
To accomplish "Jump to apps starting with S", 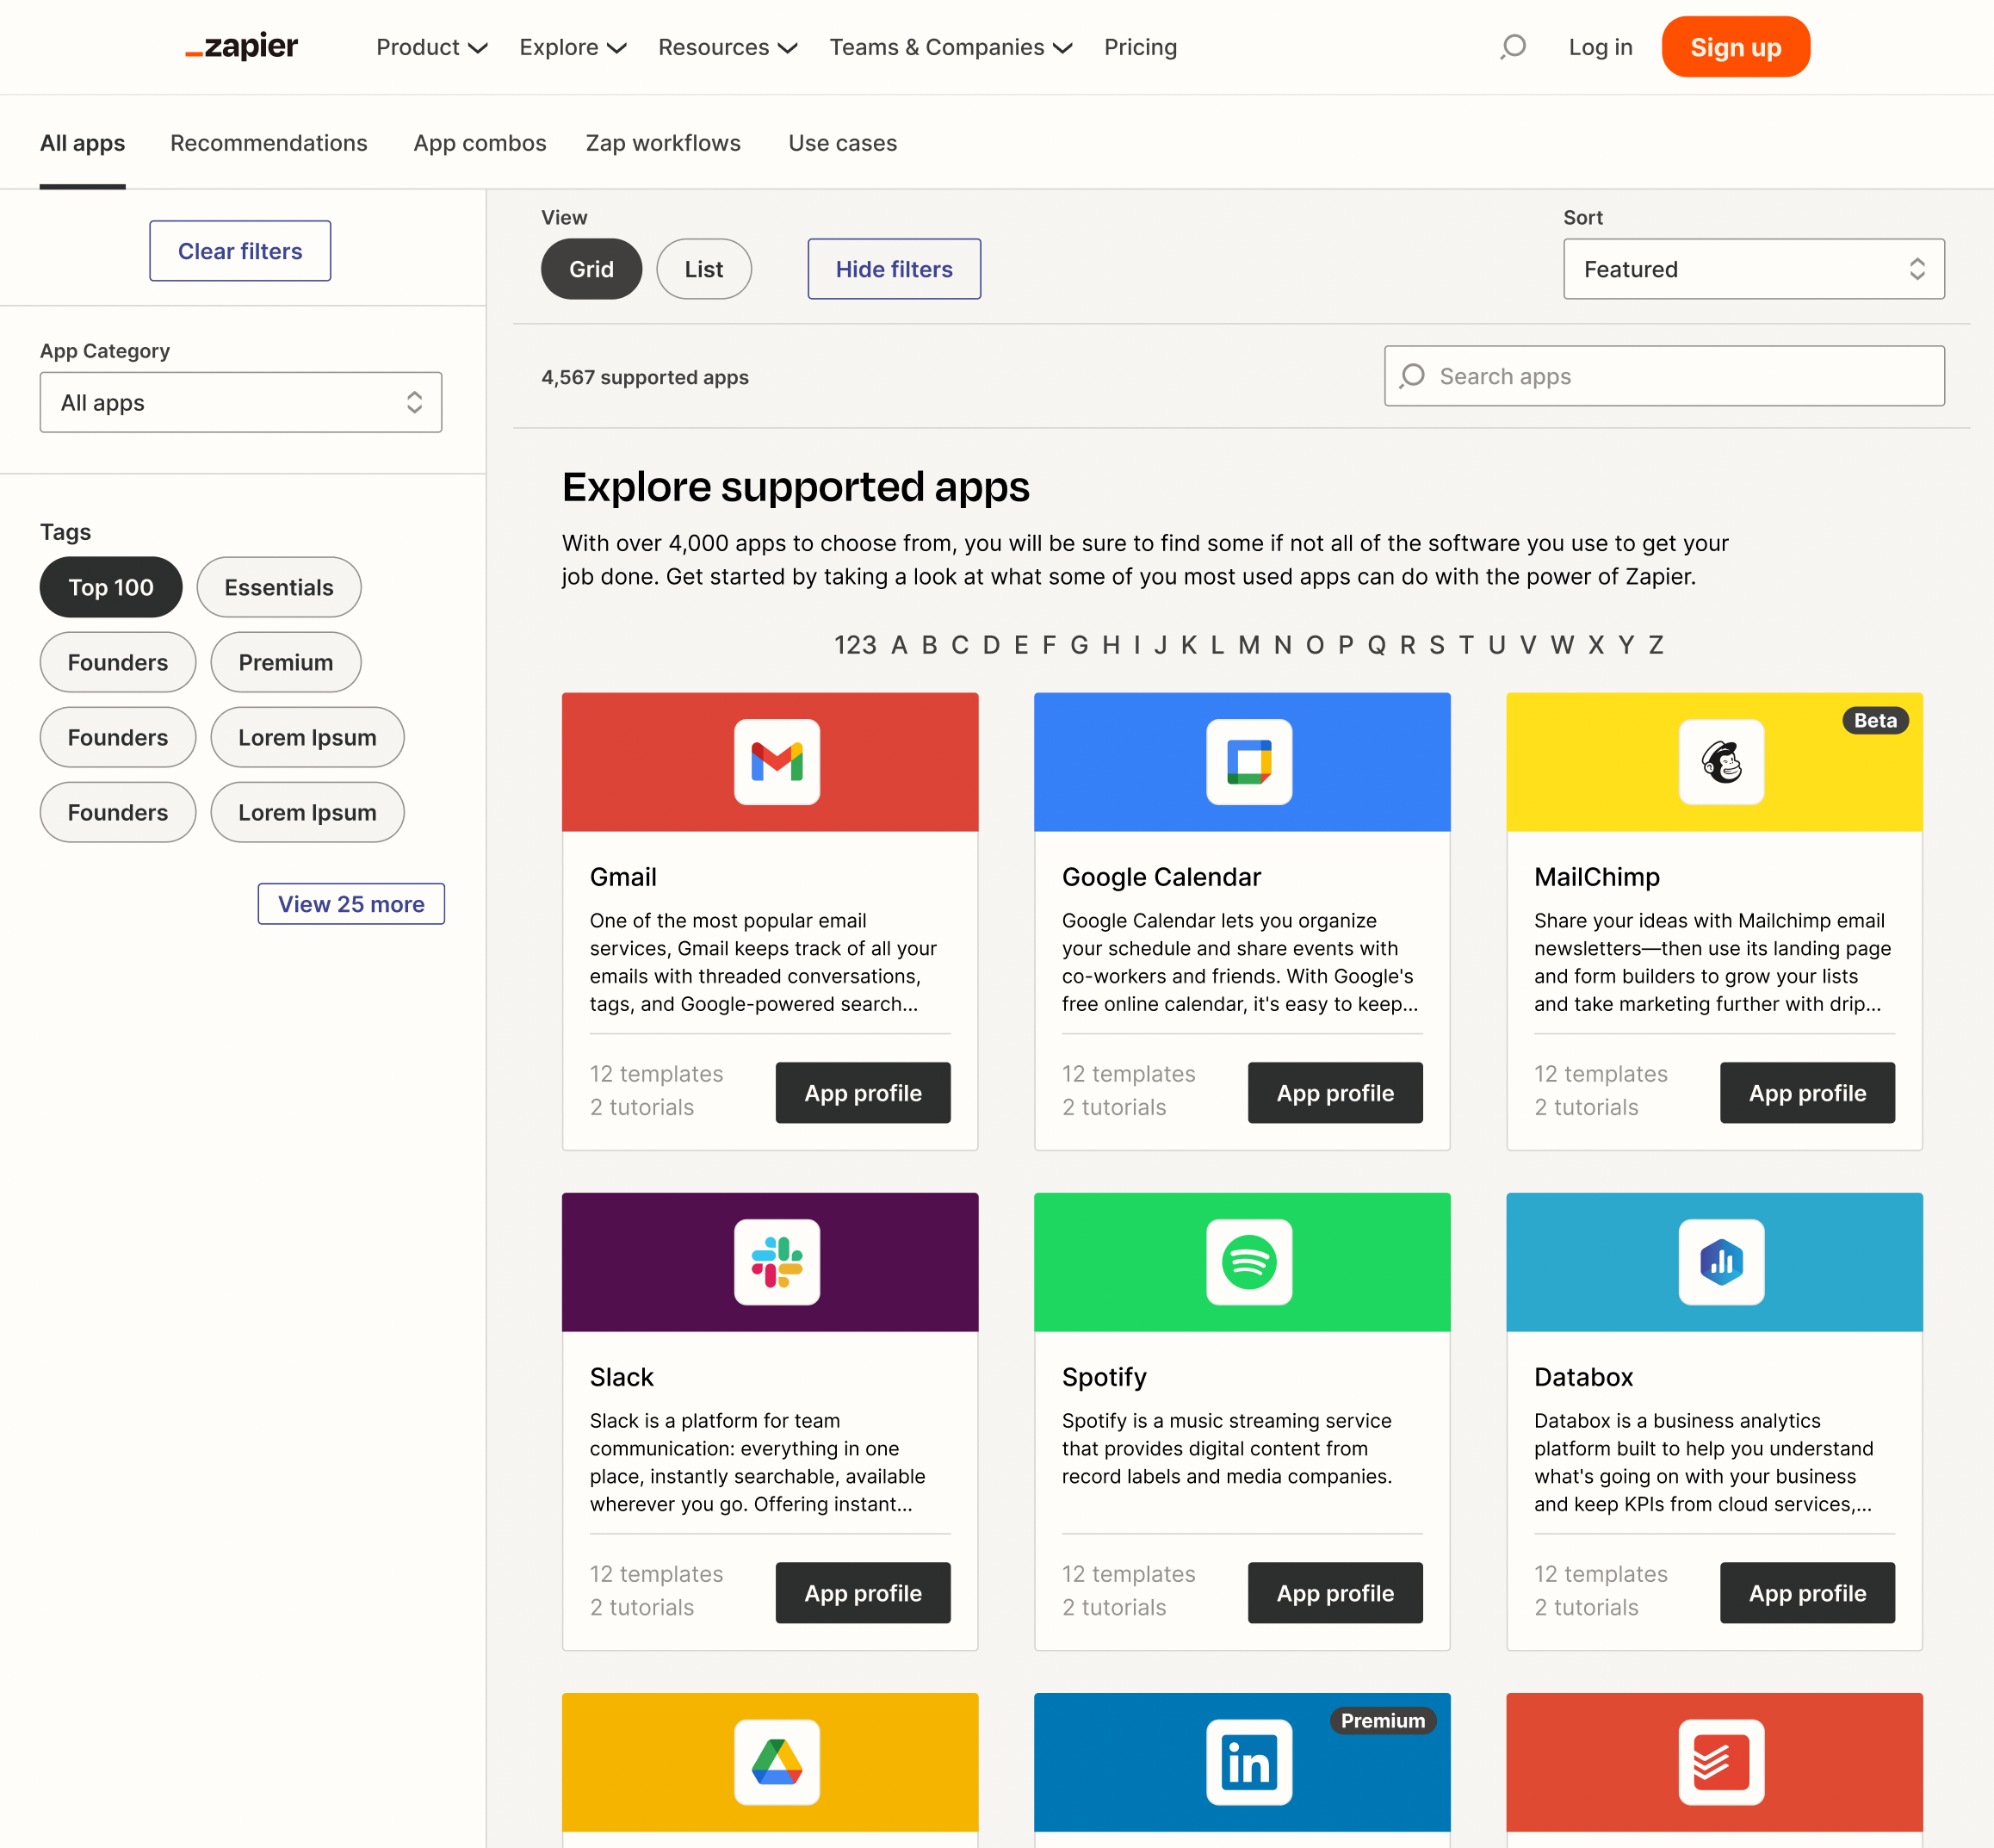I will (x=1437, y=645).
